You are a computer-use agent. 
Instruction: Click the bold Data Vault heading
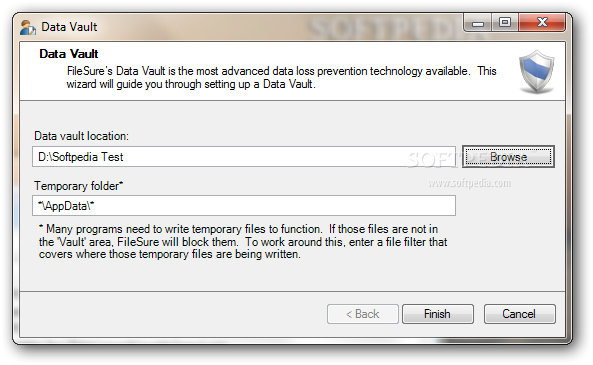(x=68, y=54)
